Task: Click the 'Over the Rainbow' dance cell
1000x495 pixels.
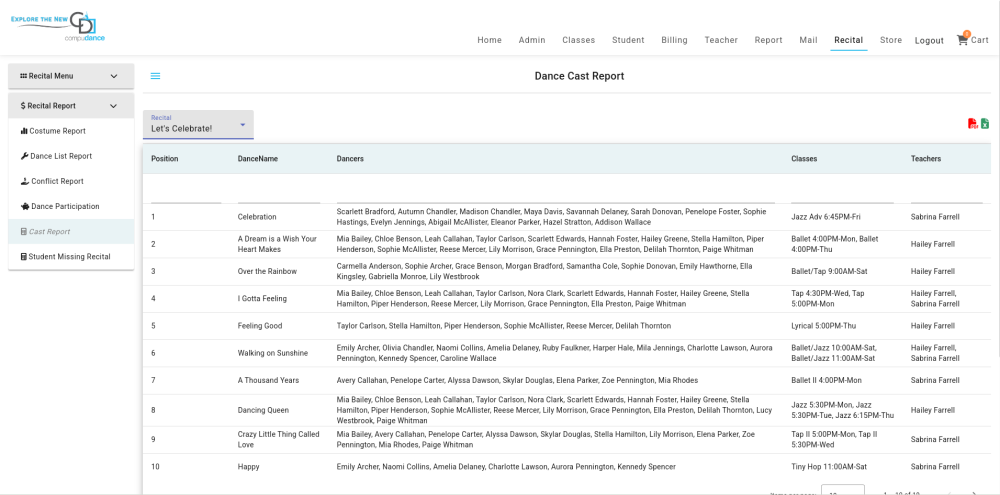Action: click(x=267, y=271)
